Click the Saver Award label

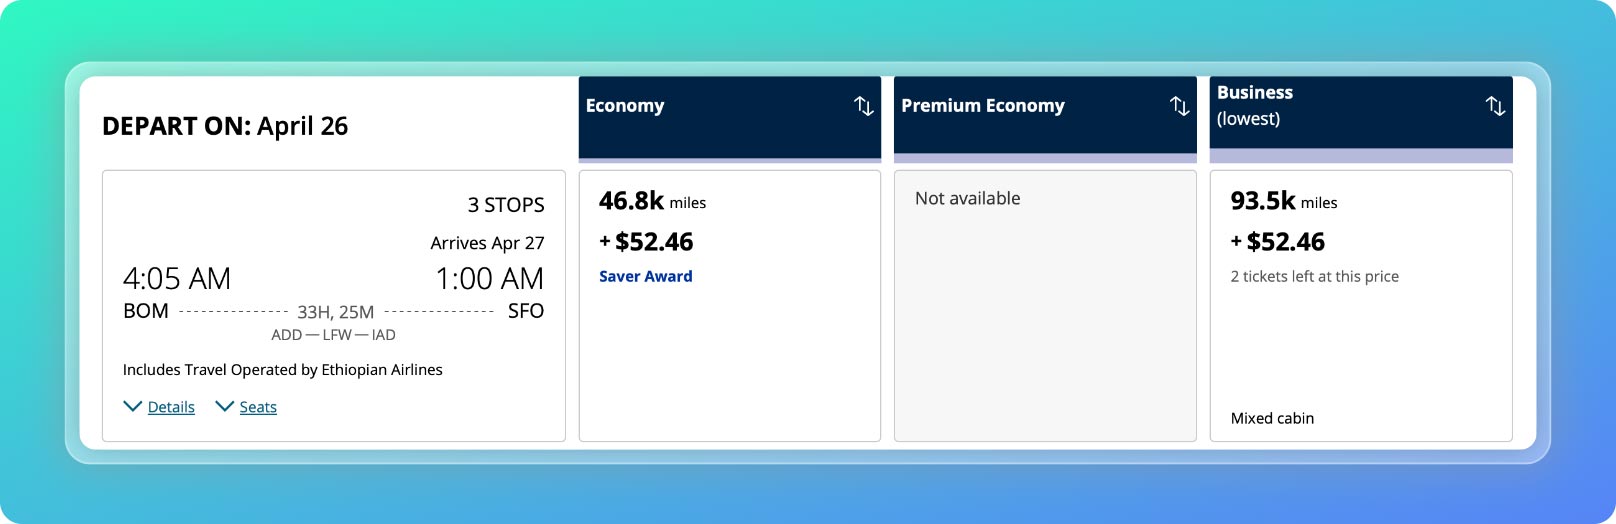(x=645, y=276)
